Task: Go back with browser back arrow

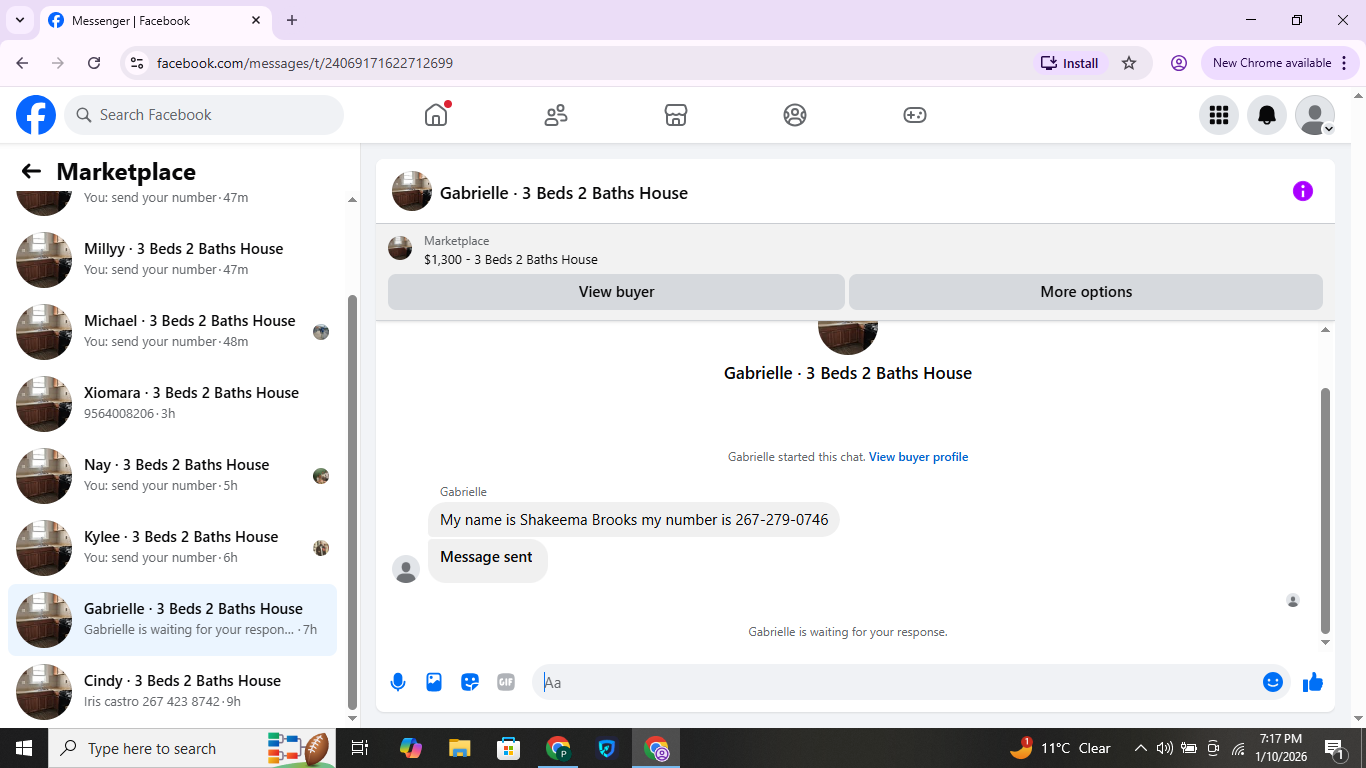Action: [x=22, y=63]
